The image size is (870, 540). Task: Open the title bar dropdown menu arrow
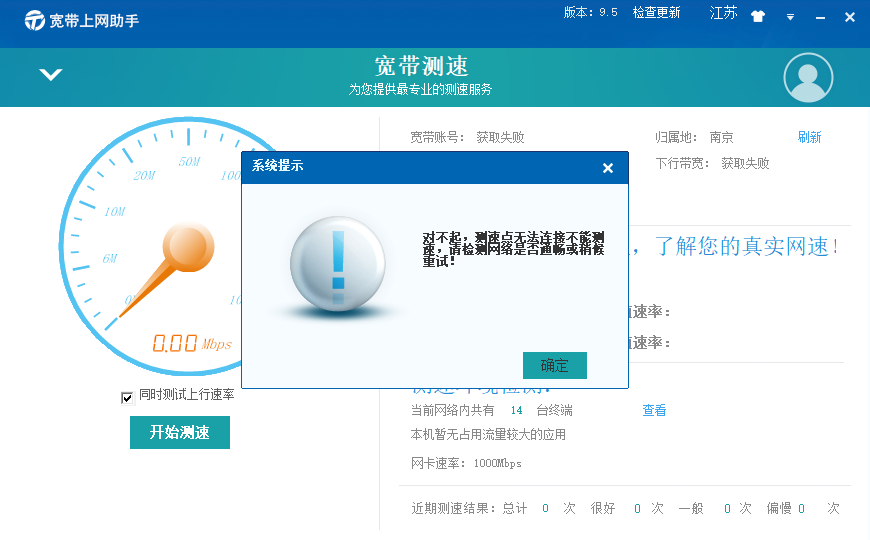tap(790, 17)
